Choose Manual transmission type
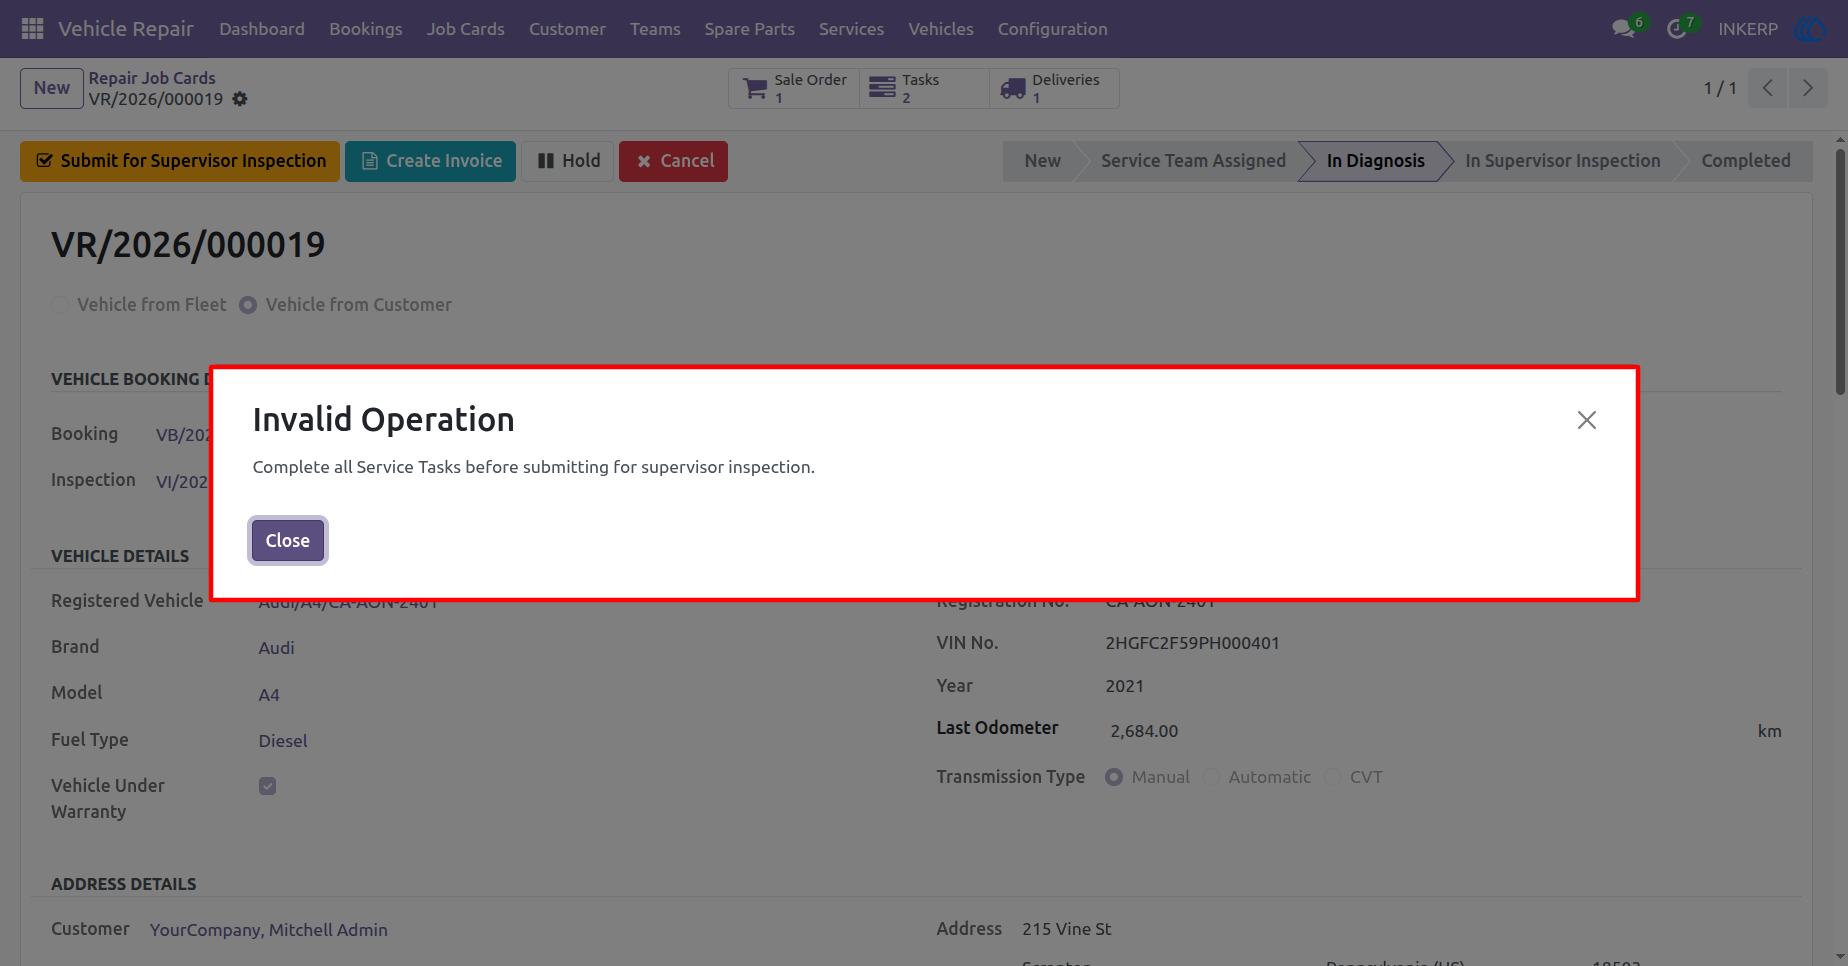Viewport: 1848px width, 966px height. click(1114, 777)
